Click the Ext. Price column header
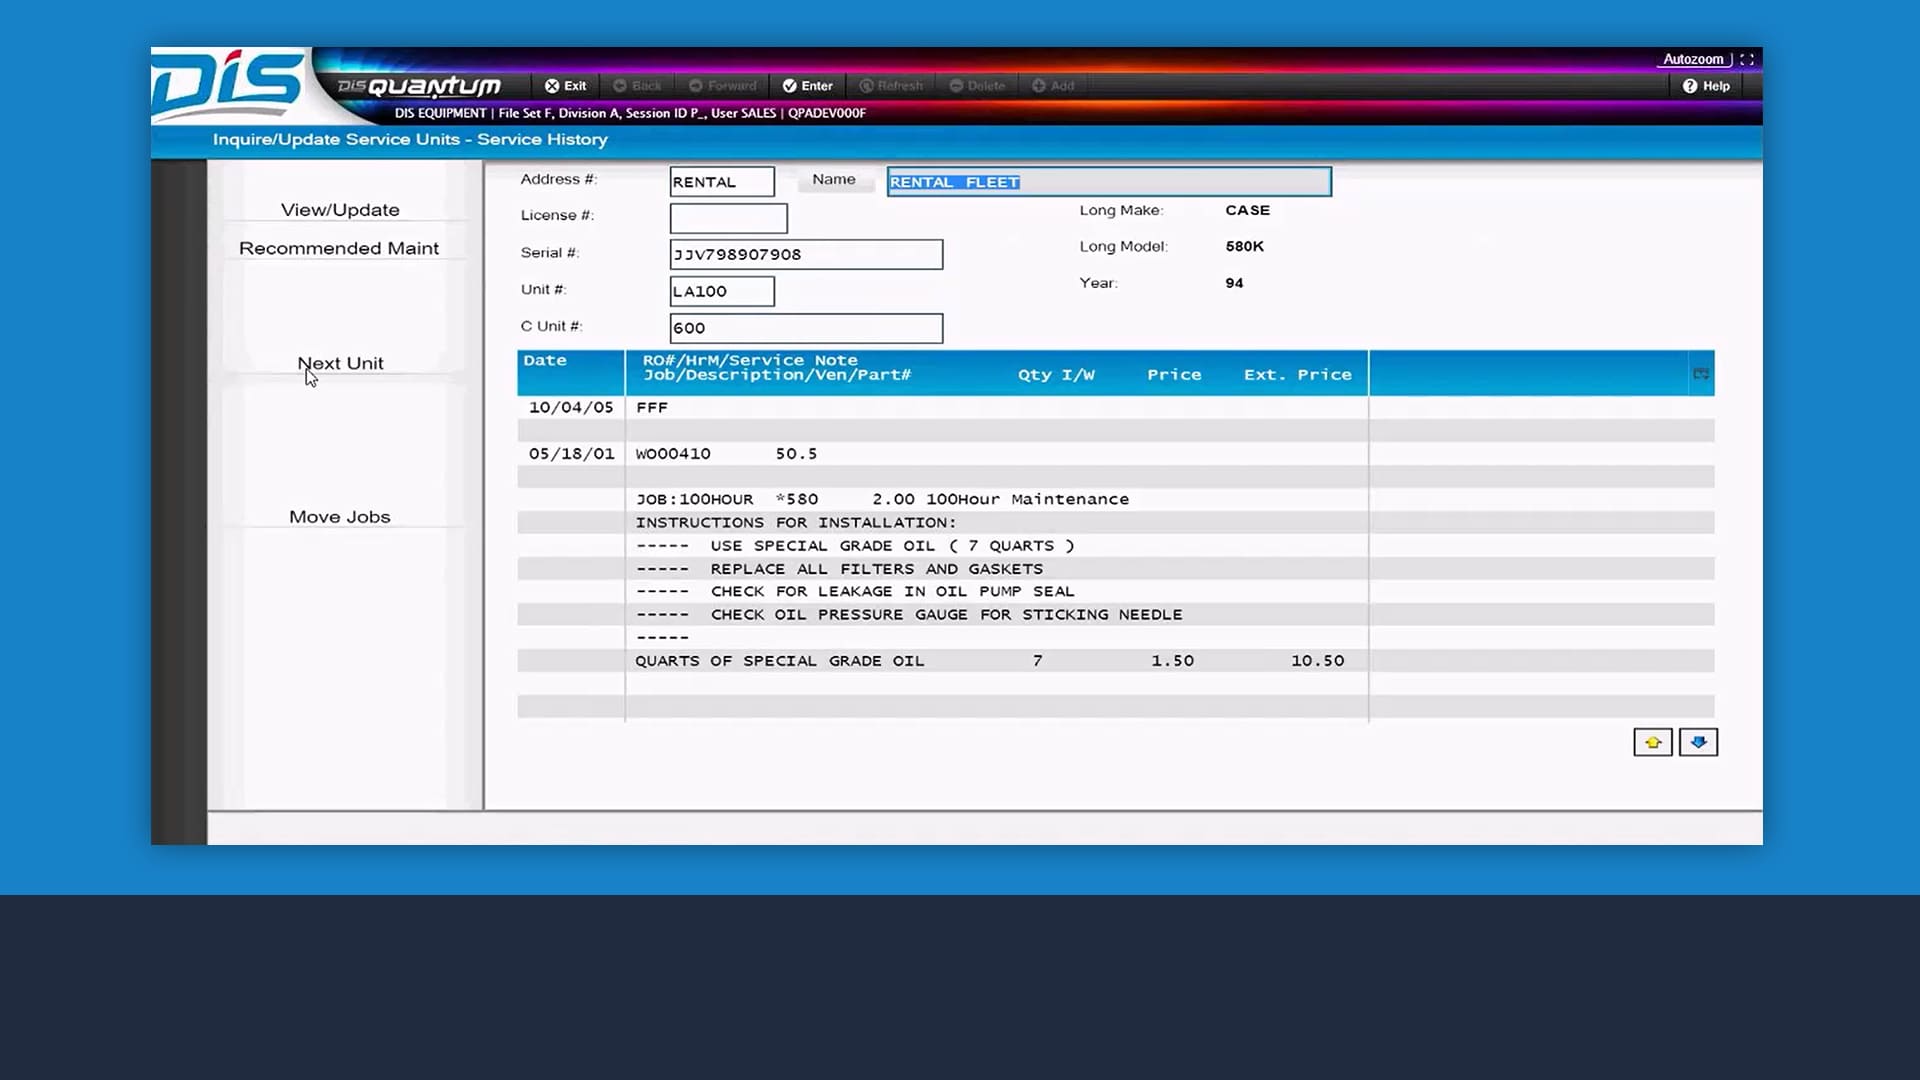Viewport: 1920px width, 1080px height. (x=1297, y=375)
